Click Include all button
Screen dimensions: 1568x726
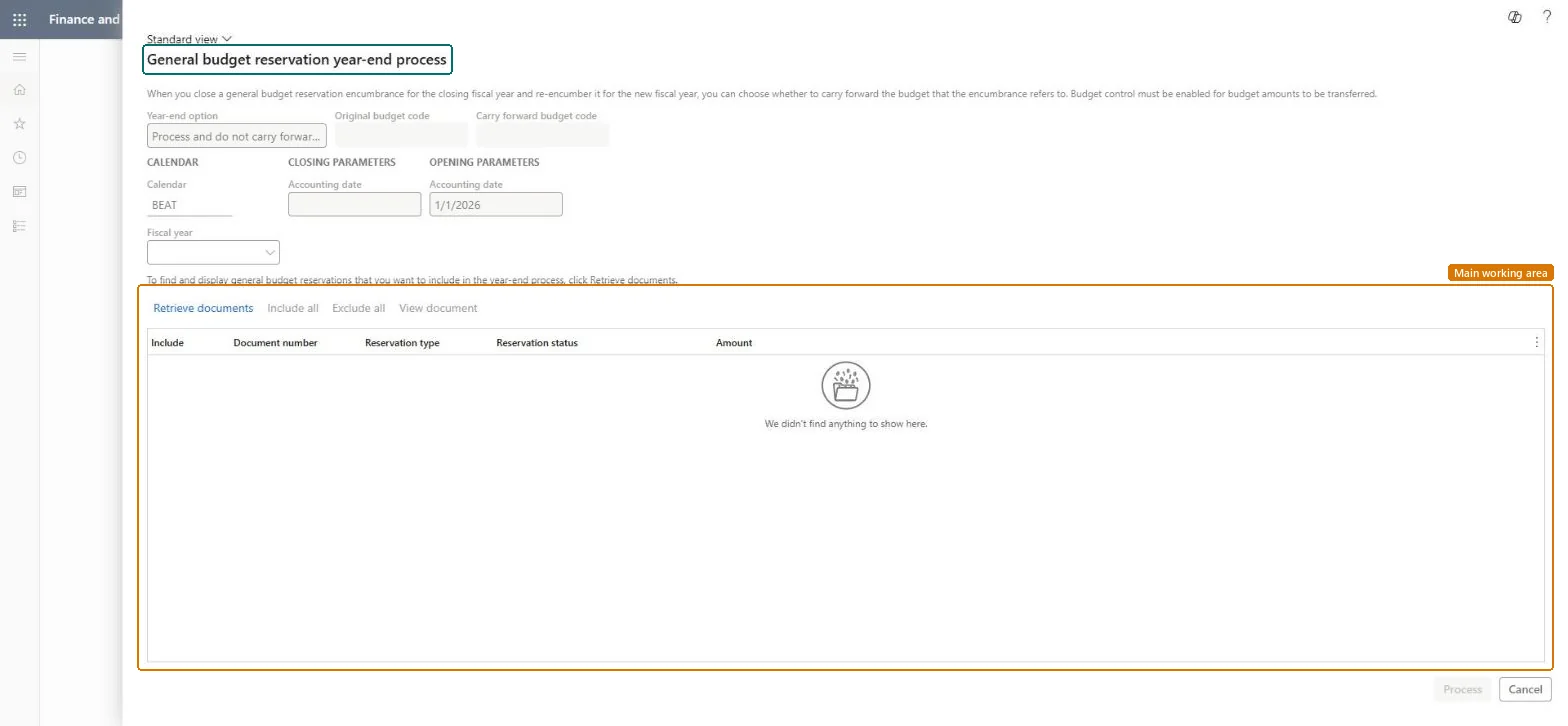[293, 308]
